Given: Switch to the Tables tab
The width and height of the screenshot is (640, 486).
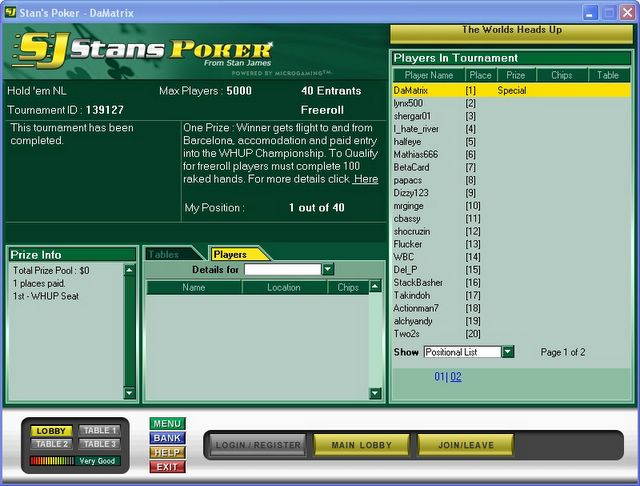Looking at the screenshot, I should pyautogui.click(x=169, y=254).
